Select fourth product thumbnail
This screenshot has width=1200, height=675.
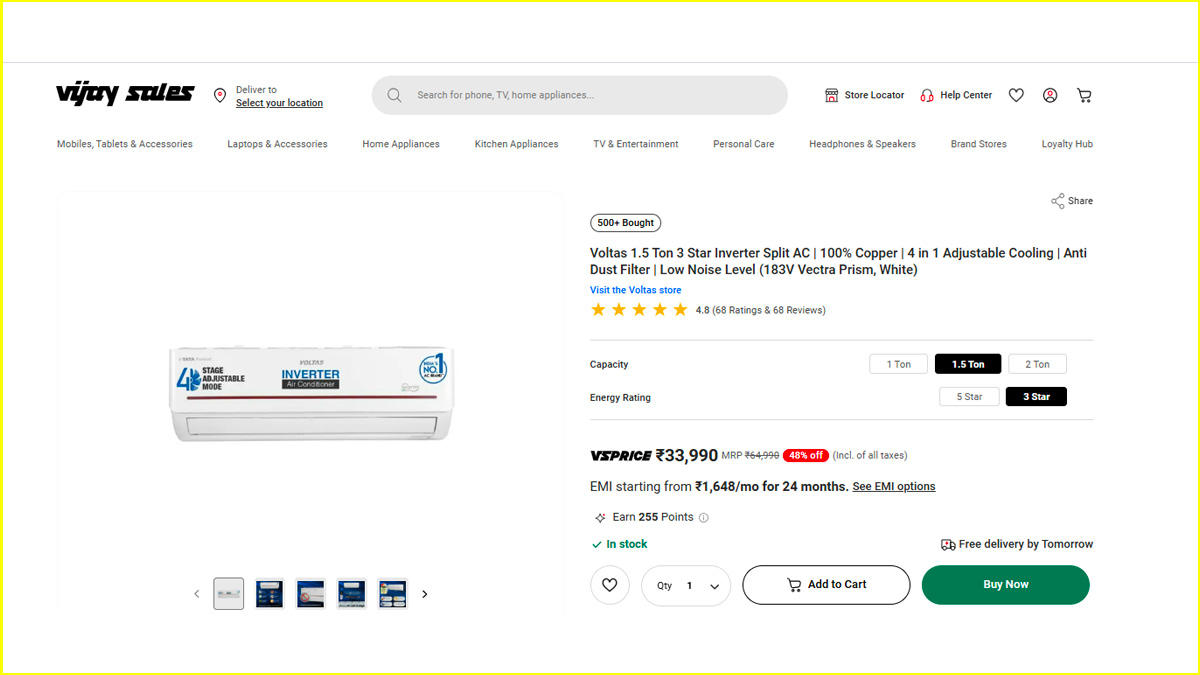[351, 594]
